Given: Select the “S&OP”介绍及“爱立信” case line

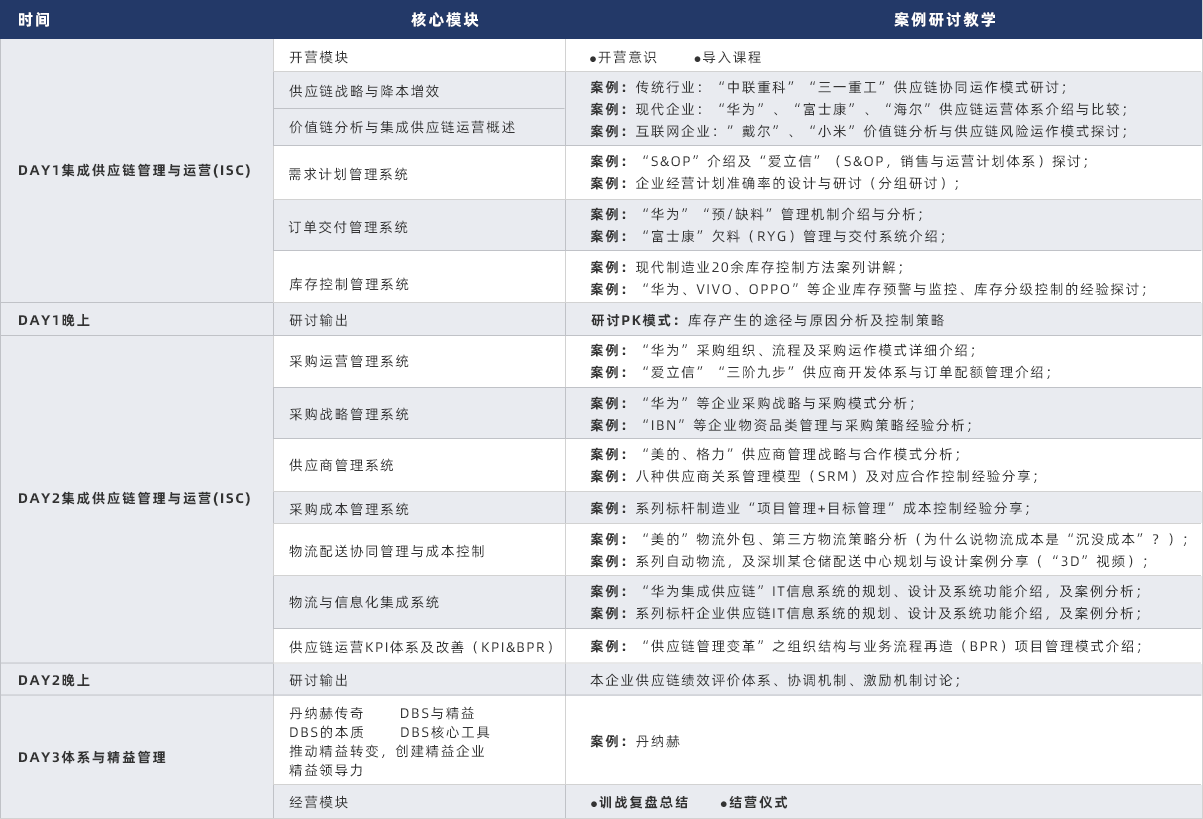Looking at the screenshot, I should (839, 161).
